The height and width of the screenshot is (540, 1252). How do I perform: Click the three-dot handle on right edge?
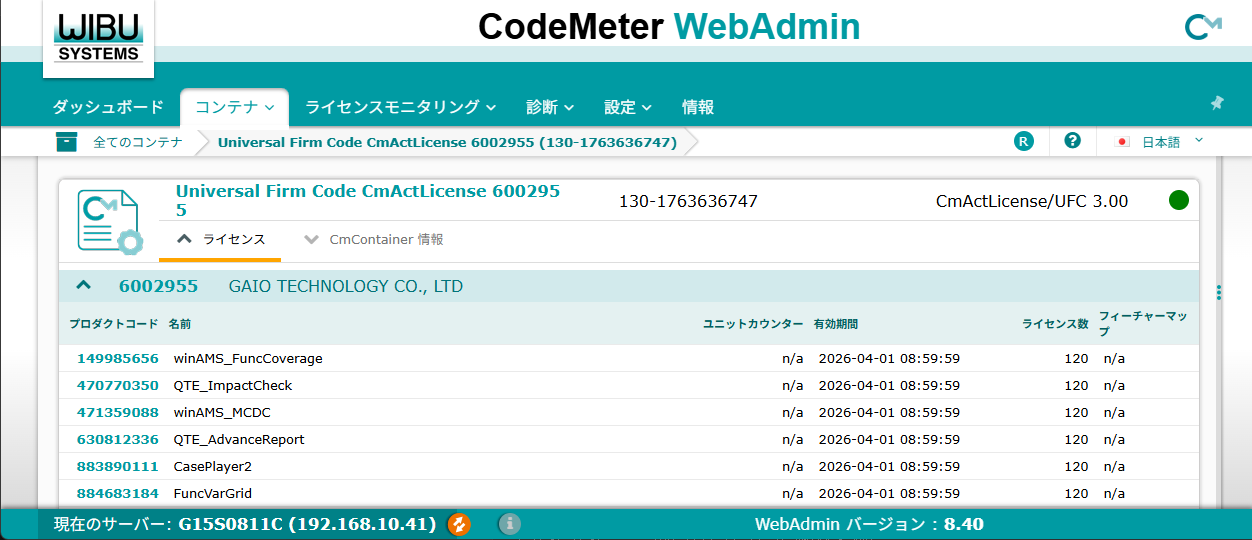click(x=1219, y=292)
